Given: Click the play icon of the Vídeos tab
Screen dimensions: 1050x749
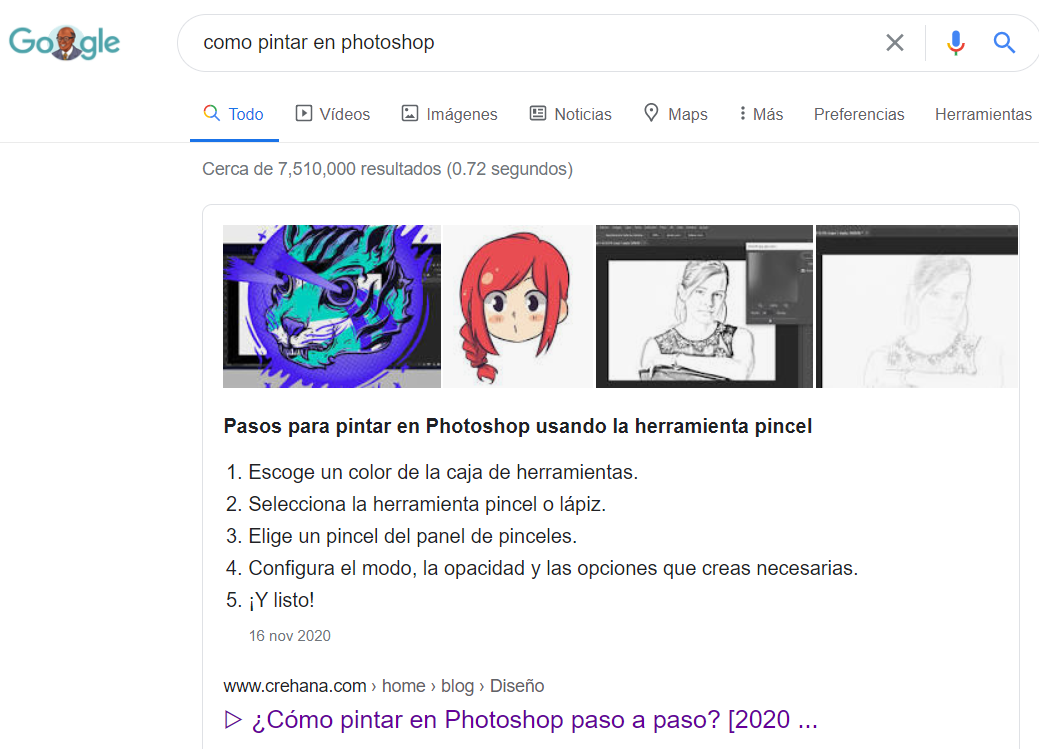Looking at the screenshot, I should point(304,113).
